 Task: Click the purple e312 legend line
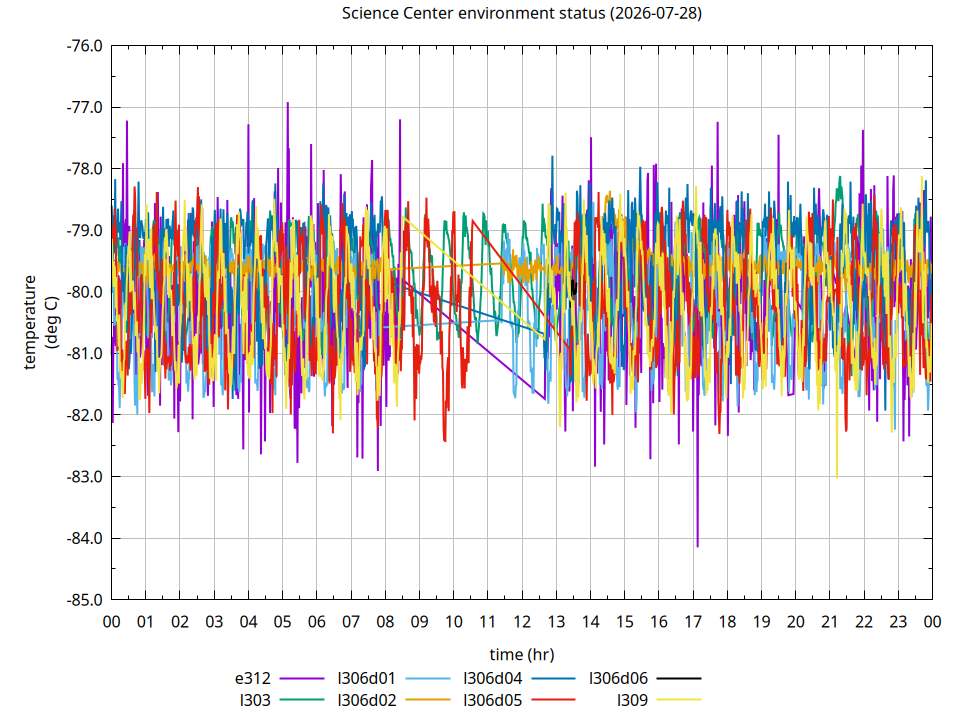(x=302, y=678)
